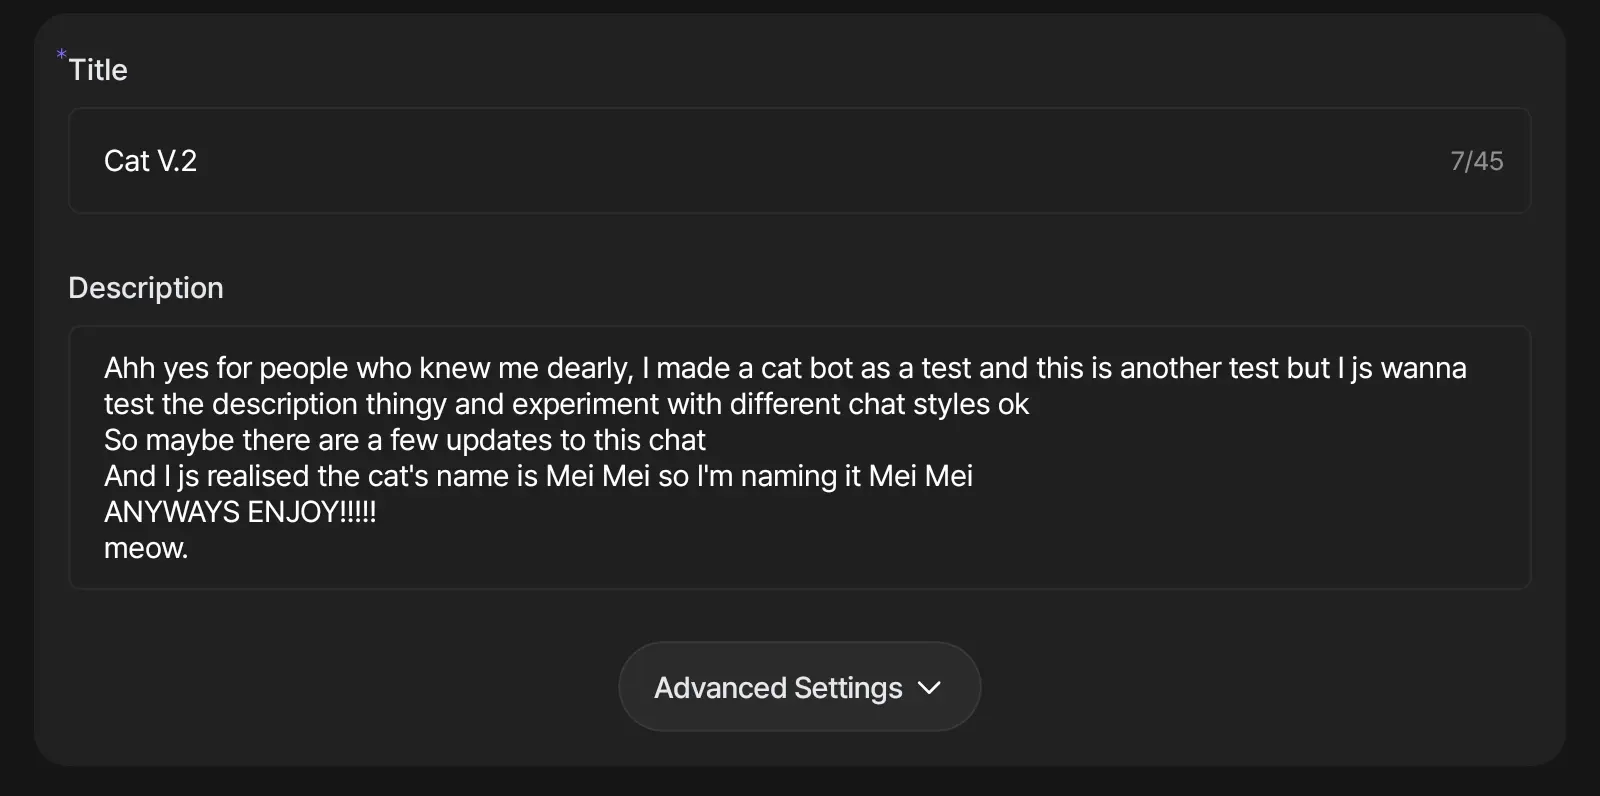Select the Title field label
The height and width of the screenshot is (796, 1600).
[x=98, y=70]
